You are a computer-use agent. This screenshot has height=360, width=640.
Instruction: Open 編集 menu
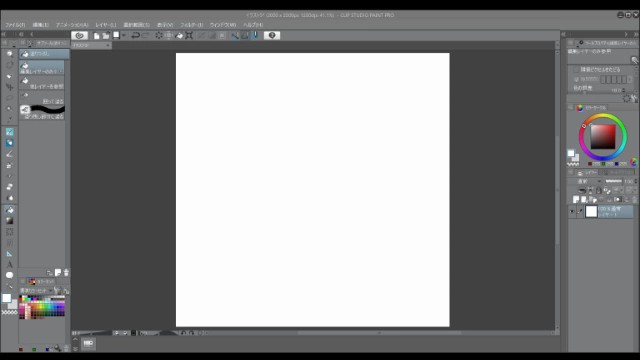coord(40,25)
